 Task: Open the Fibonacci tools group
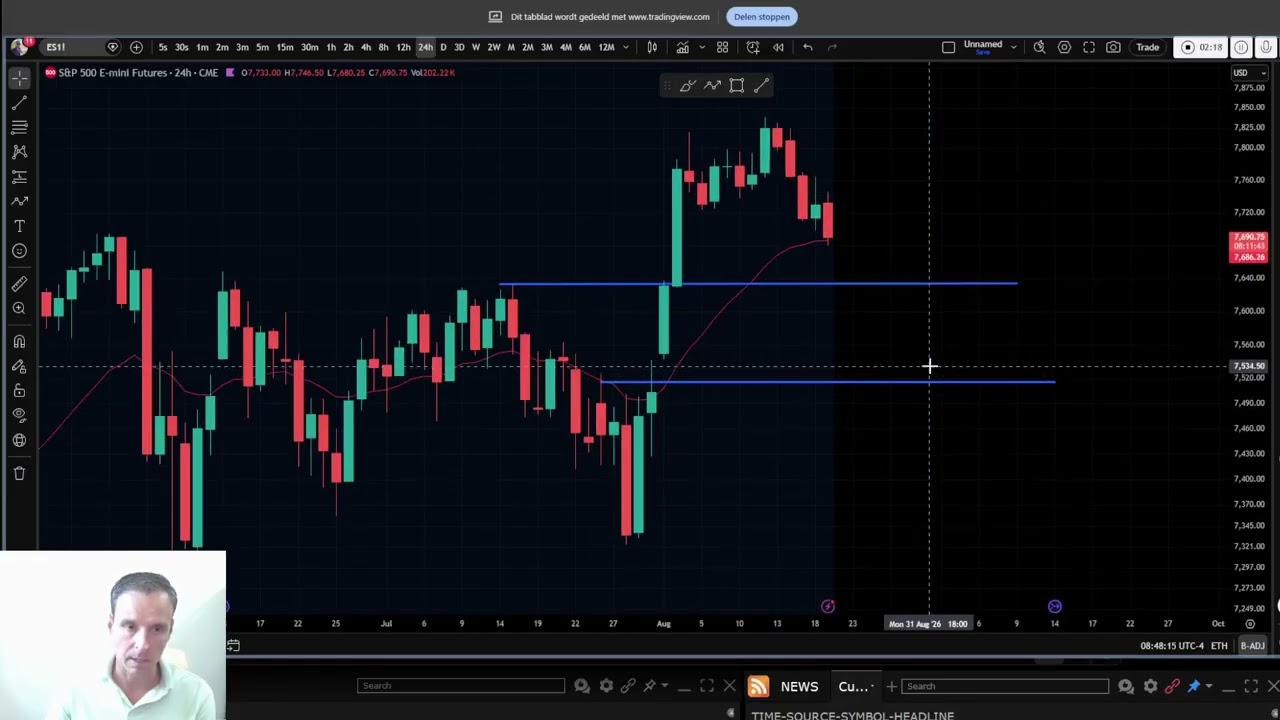click(19, 127)
